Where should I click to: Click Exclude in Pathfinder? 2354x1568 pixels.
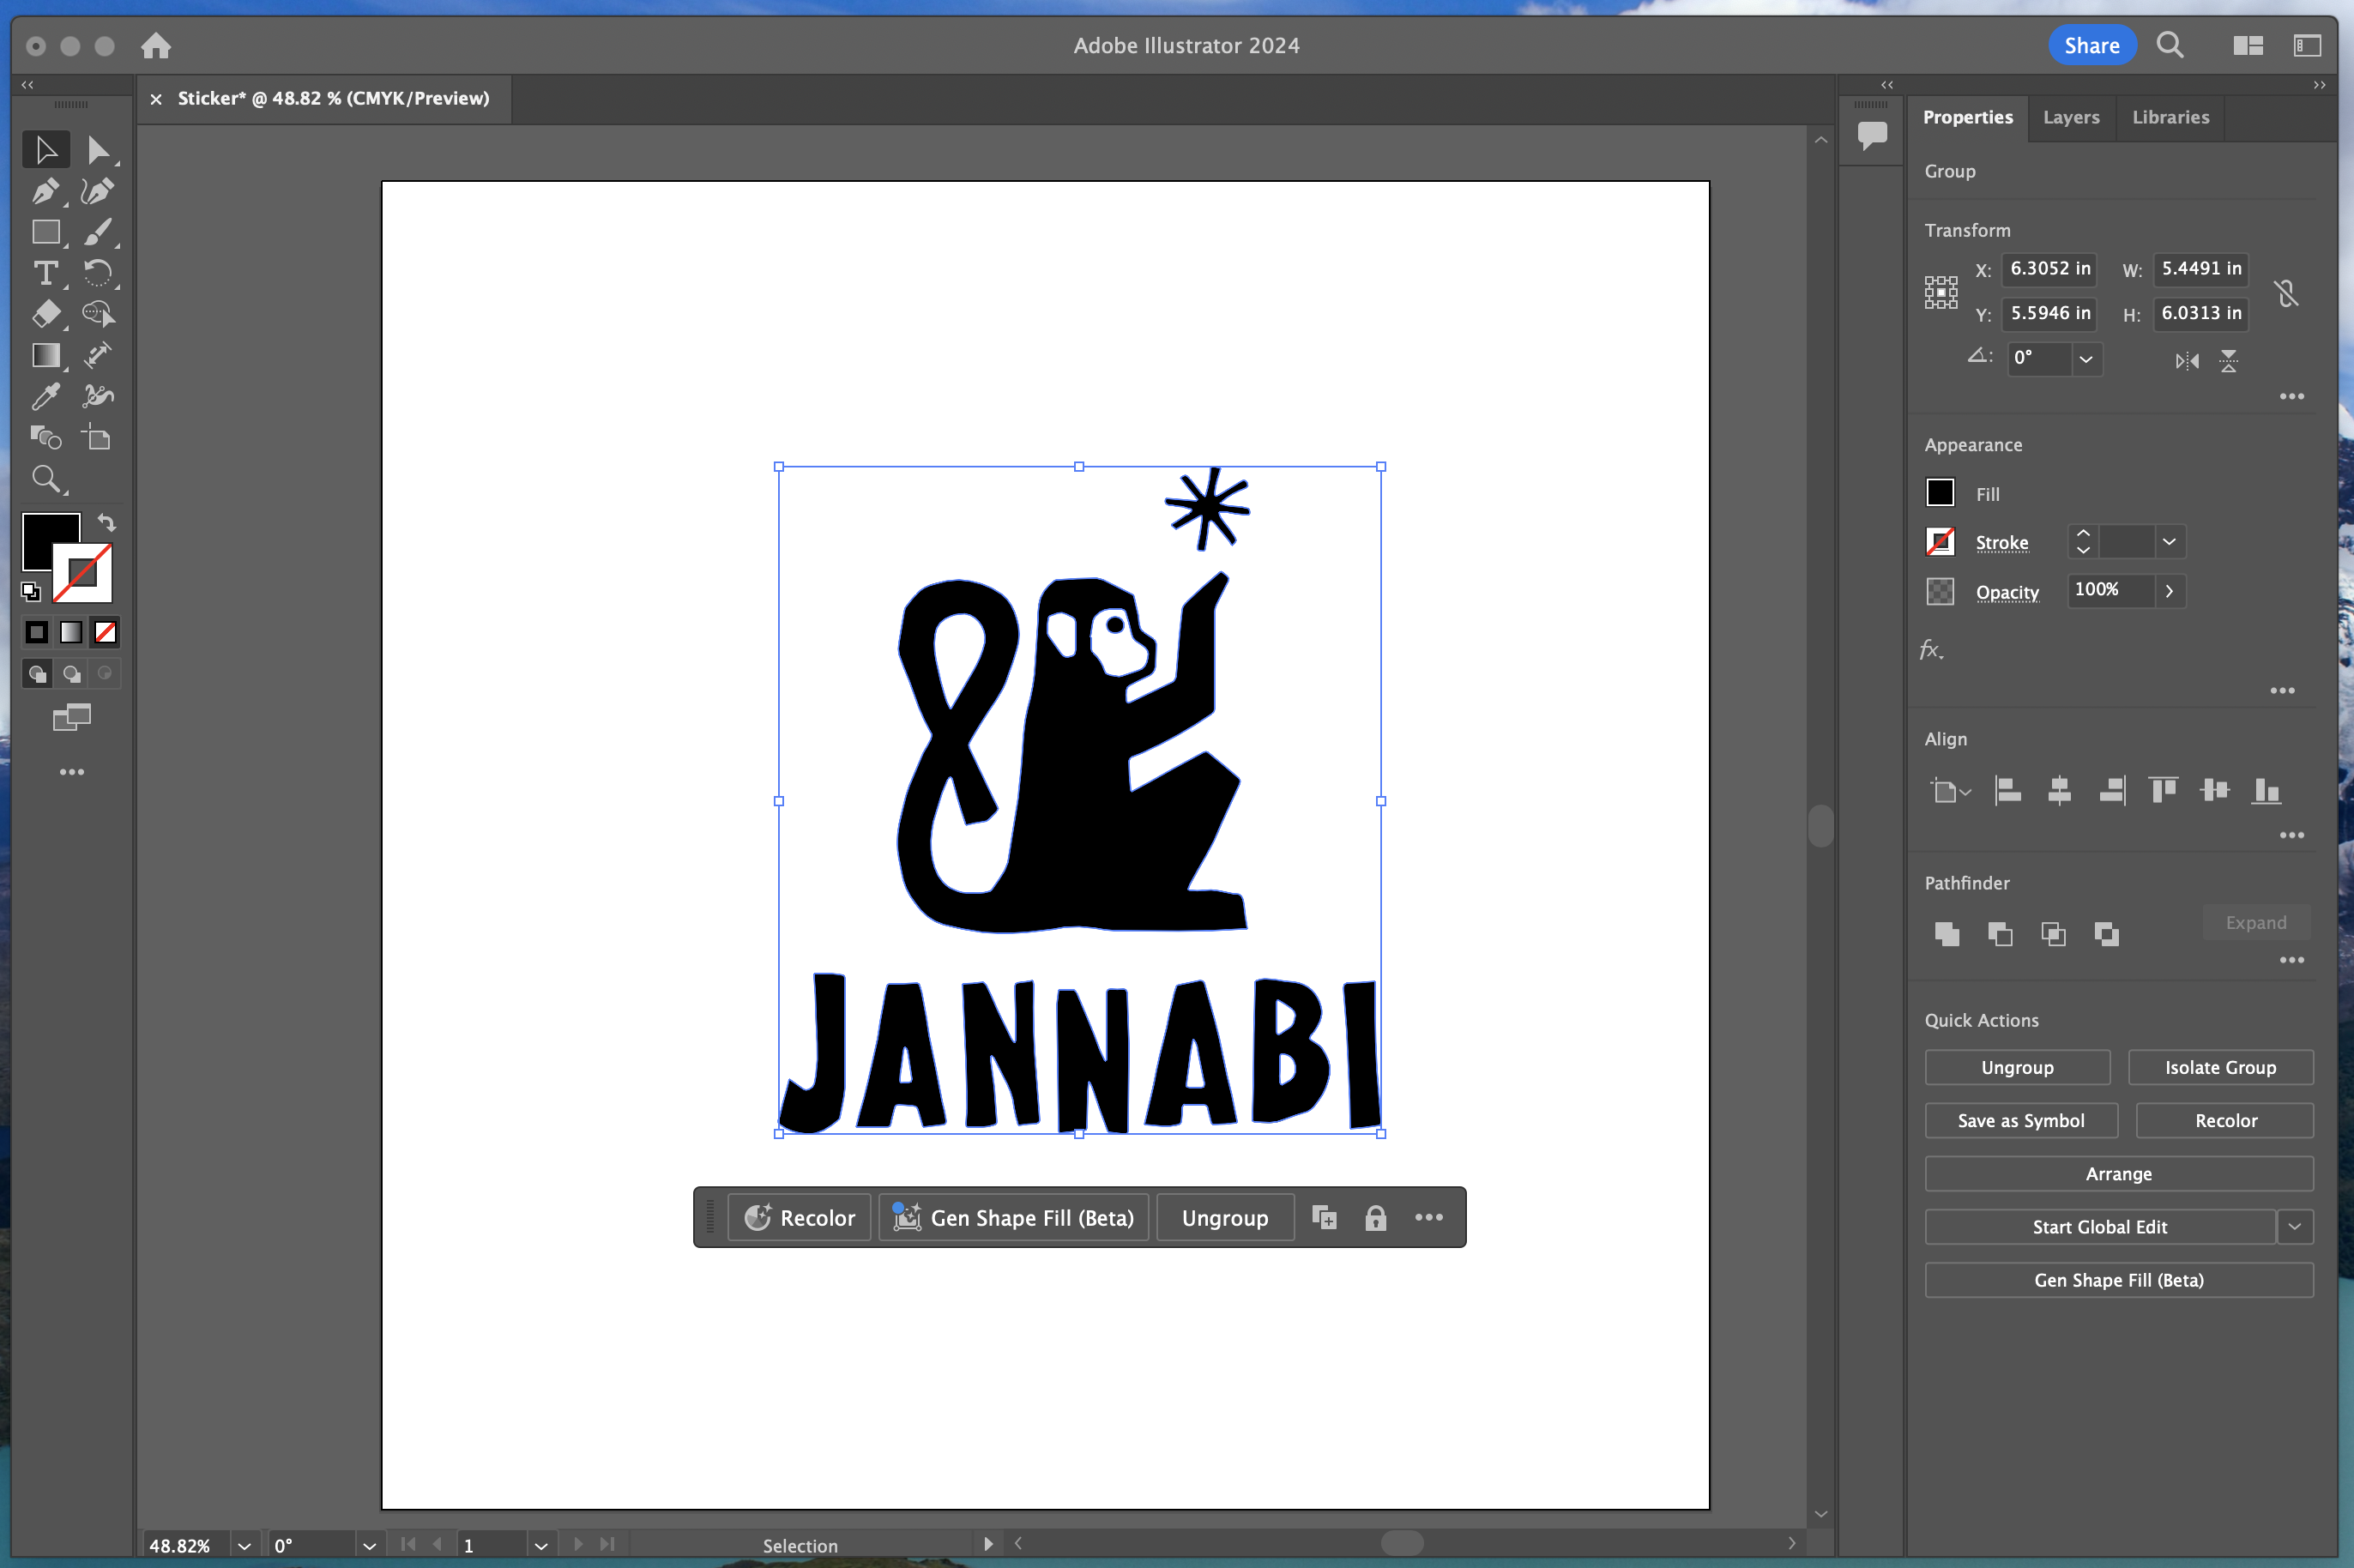(x=2106, y=934)
